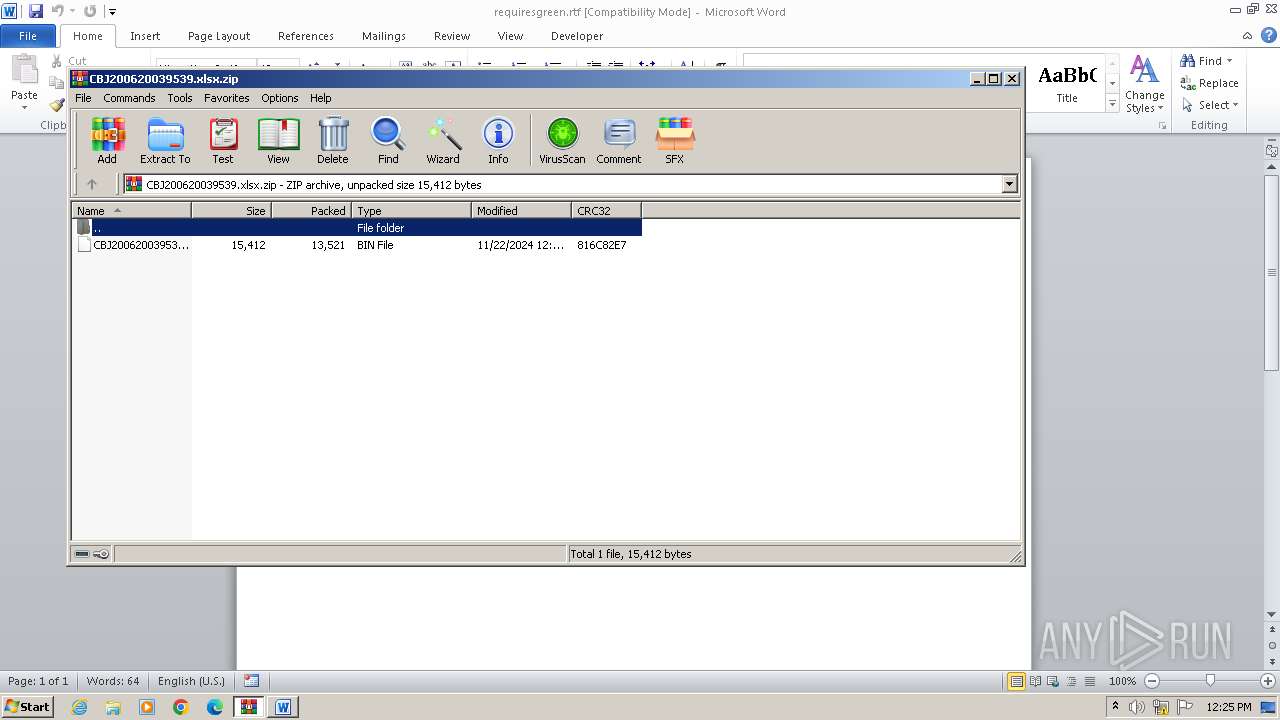The width and height of the screenshot is (1280, 720).
Task: Go up one folder level in WinRAR
Action: click(x=92, y=184)
